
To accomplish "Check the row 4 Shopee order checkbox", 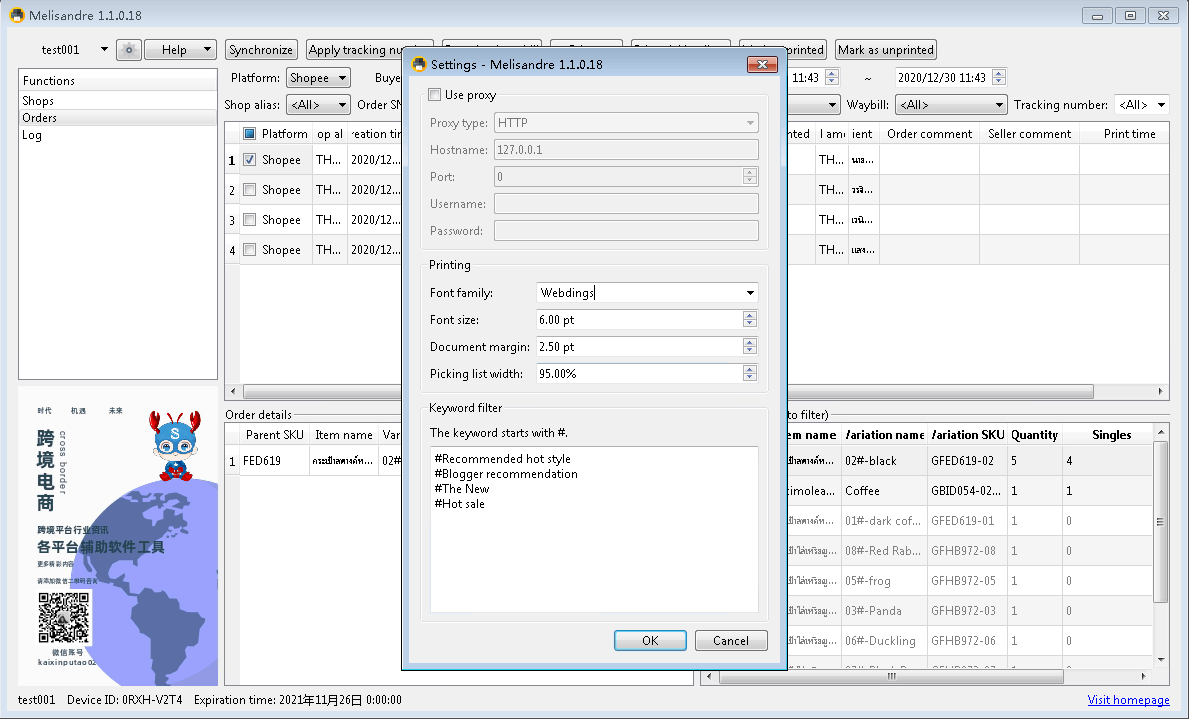I will [x=249, y=250].
